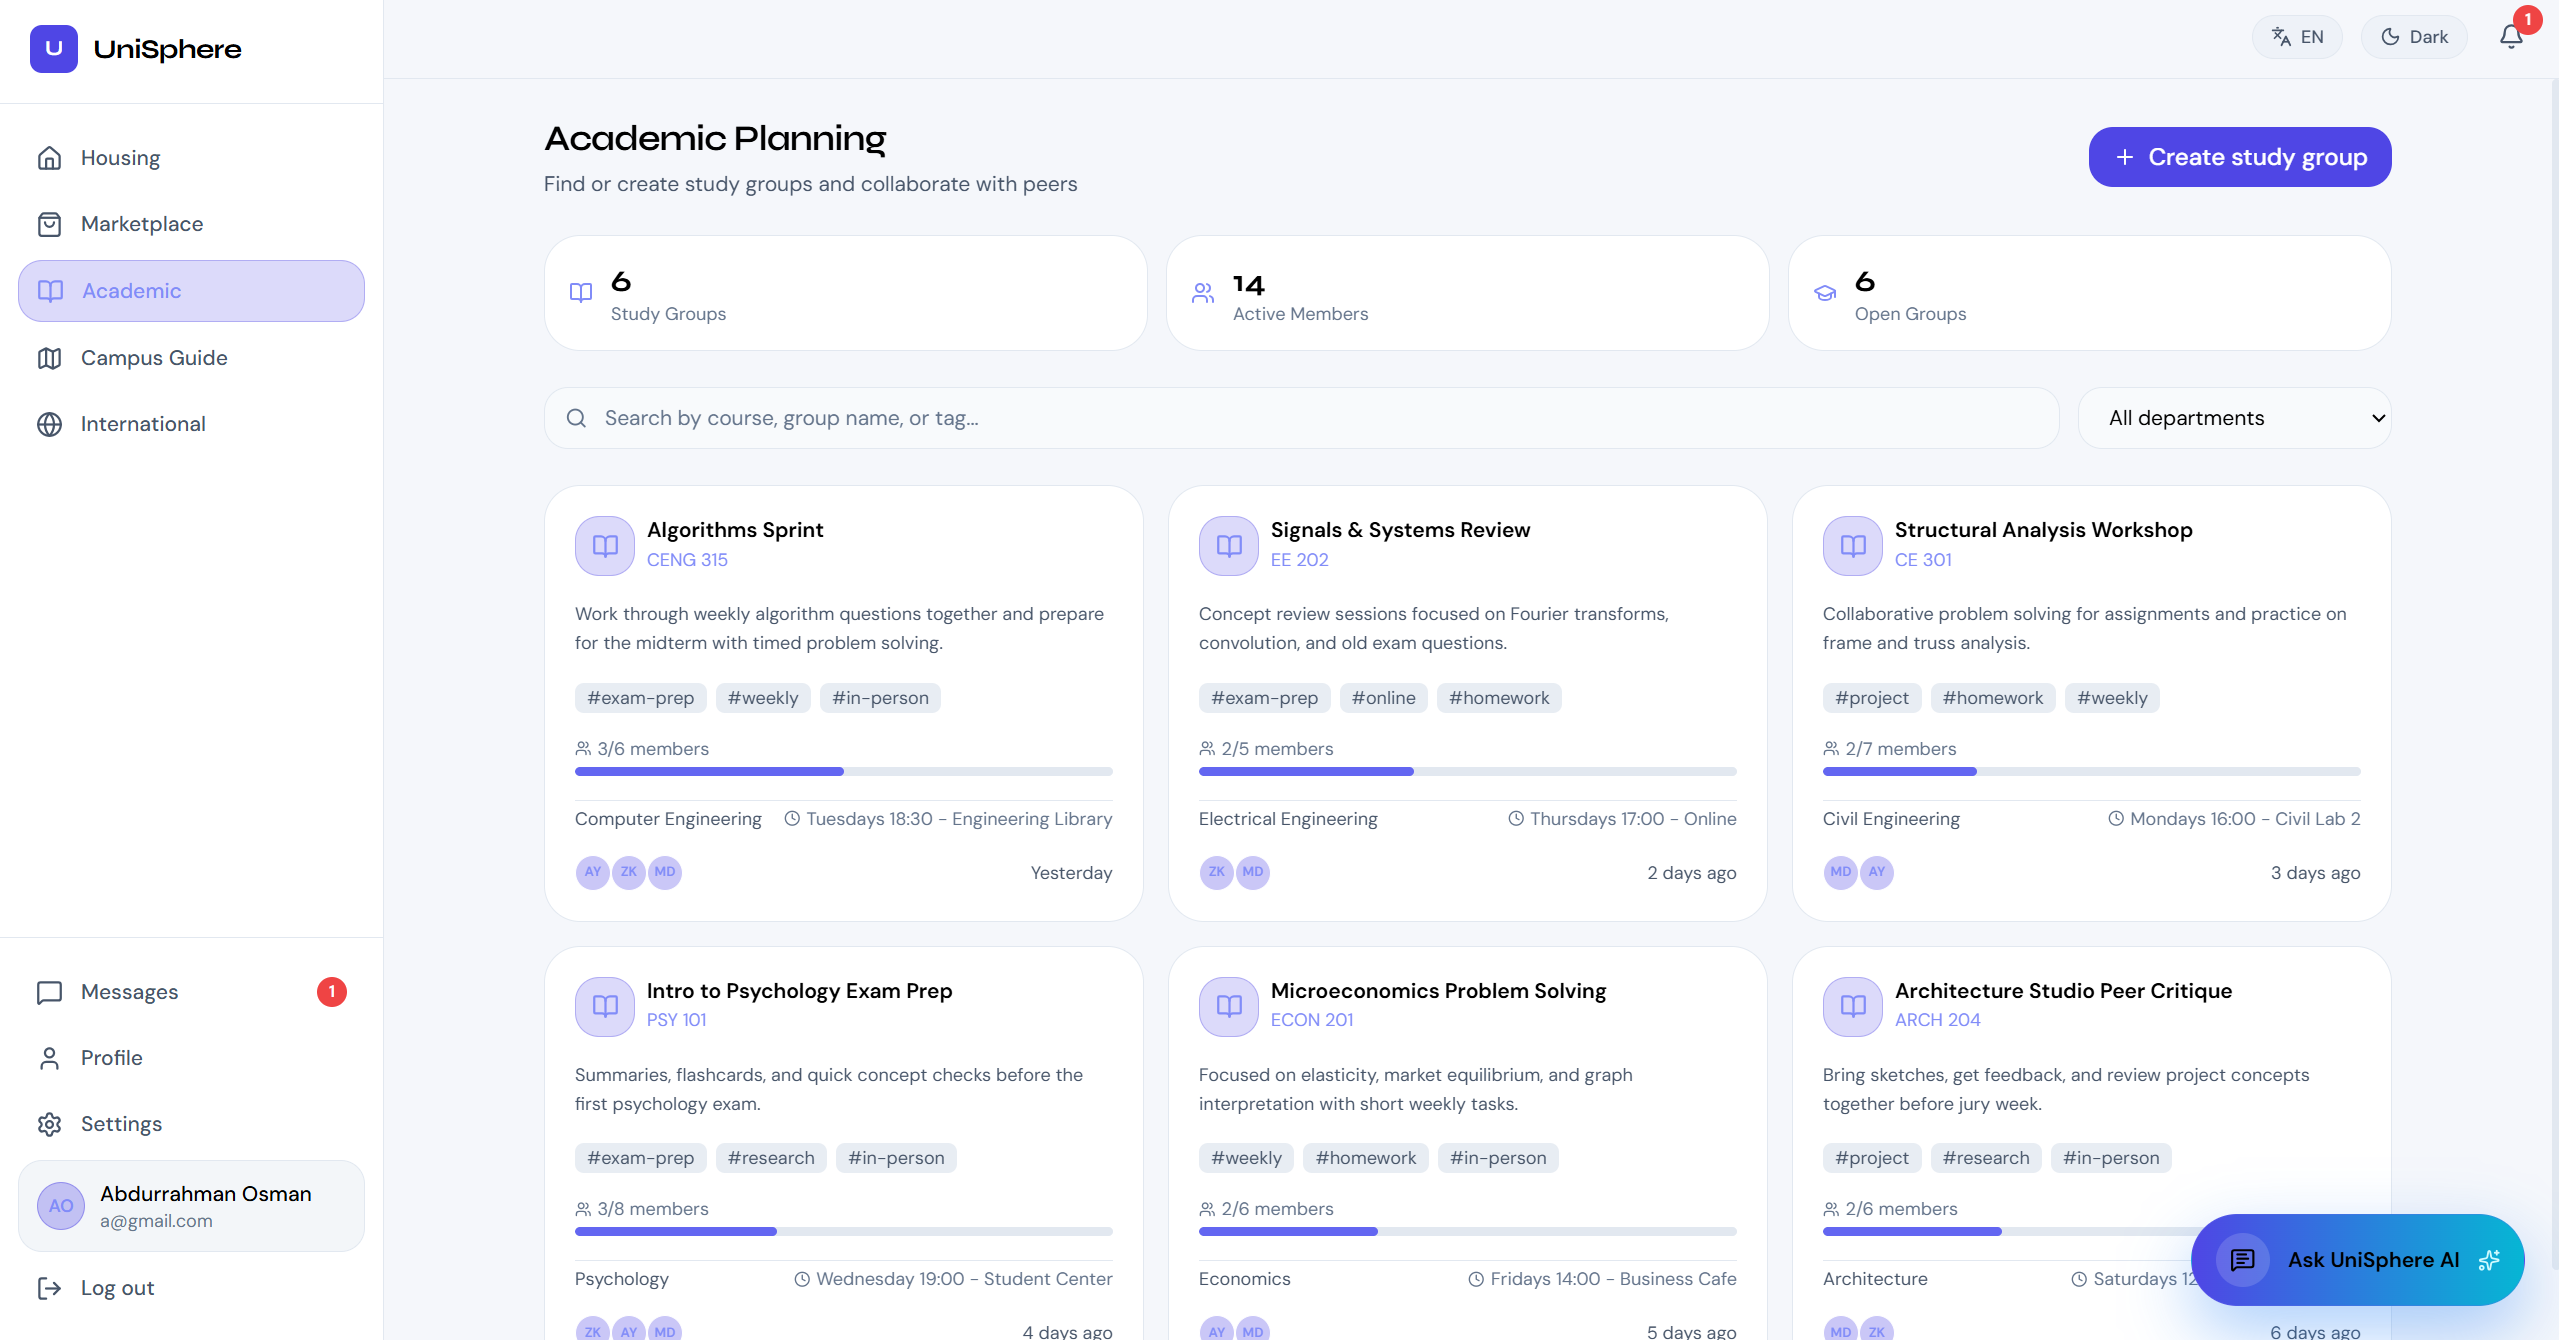
Task: Open the Settings page
Action: click(121, 1124)
